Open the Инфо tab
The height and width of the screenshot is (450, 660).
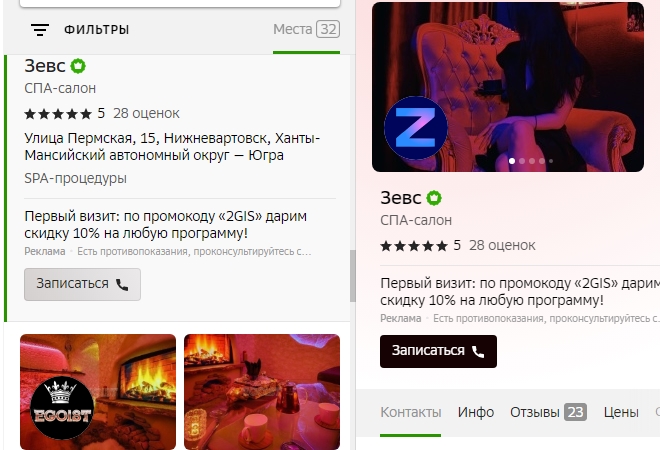pyautogui.click(x=476, y=412)
